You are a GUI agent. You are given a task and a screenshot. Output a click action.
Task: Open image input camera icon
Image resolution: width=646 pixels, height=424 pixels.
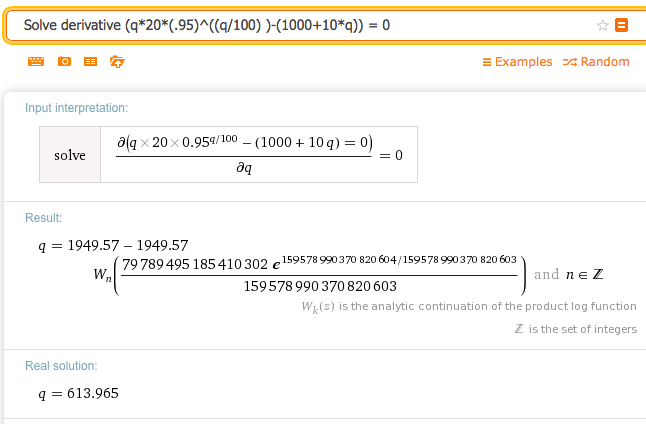pyautogui.click(x=63, y=62)
